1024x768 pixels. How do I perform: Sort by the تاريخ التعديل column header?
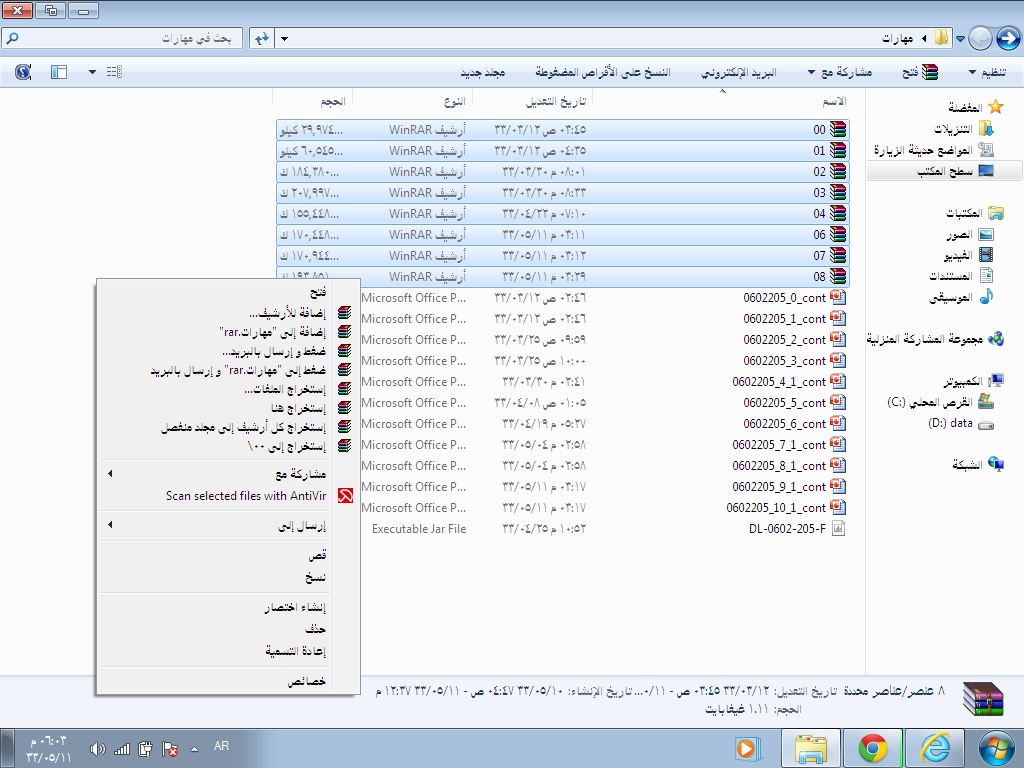click(532, 101)
